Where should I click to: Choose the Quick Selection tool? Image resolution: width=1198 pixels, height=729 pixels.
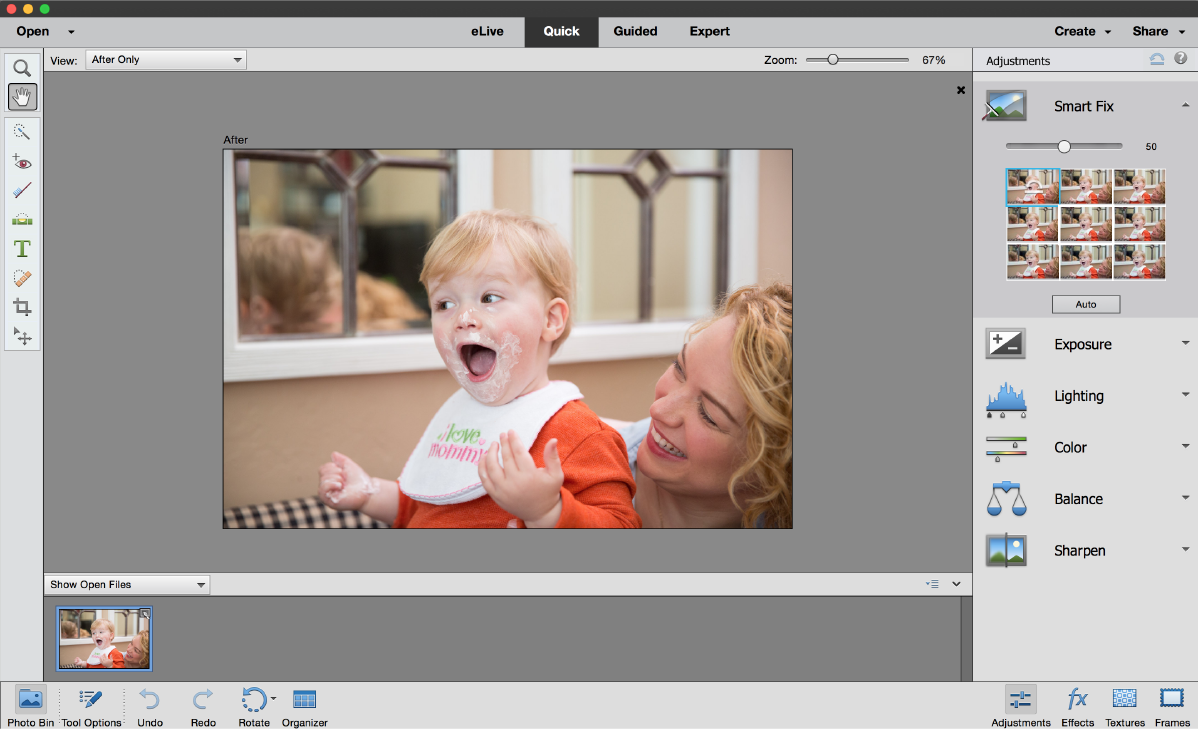coord(22,131)
